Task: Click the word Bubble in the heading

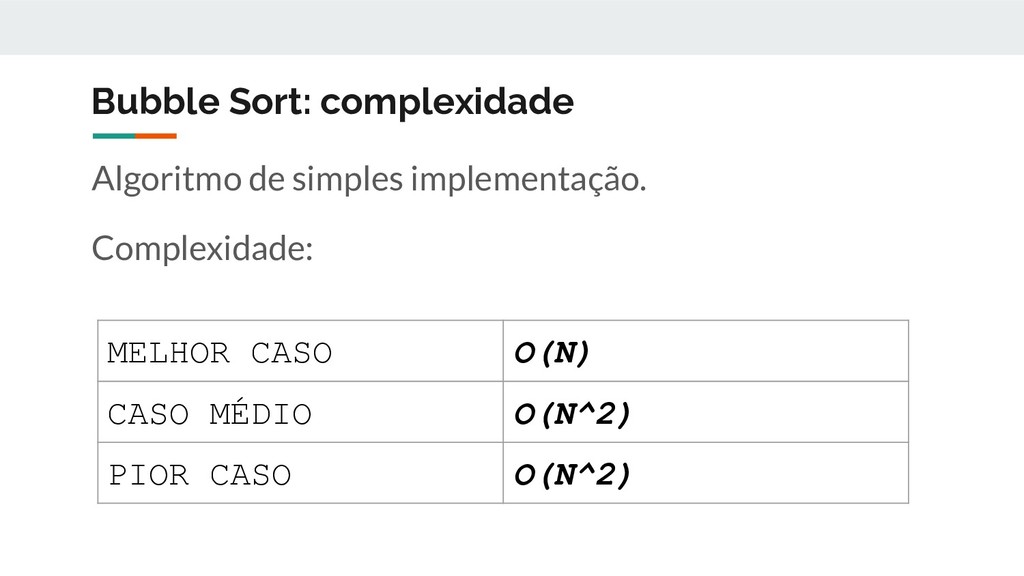Action: tap(155, 101)
